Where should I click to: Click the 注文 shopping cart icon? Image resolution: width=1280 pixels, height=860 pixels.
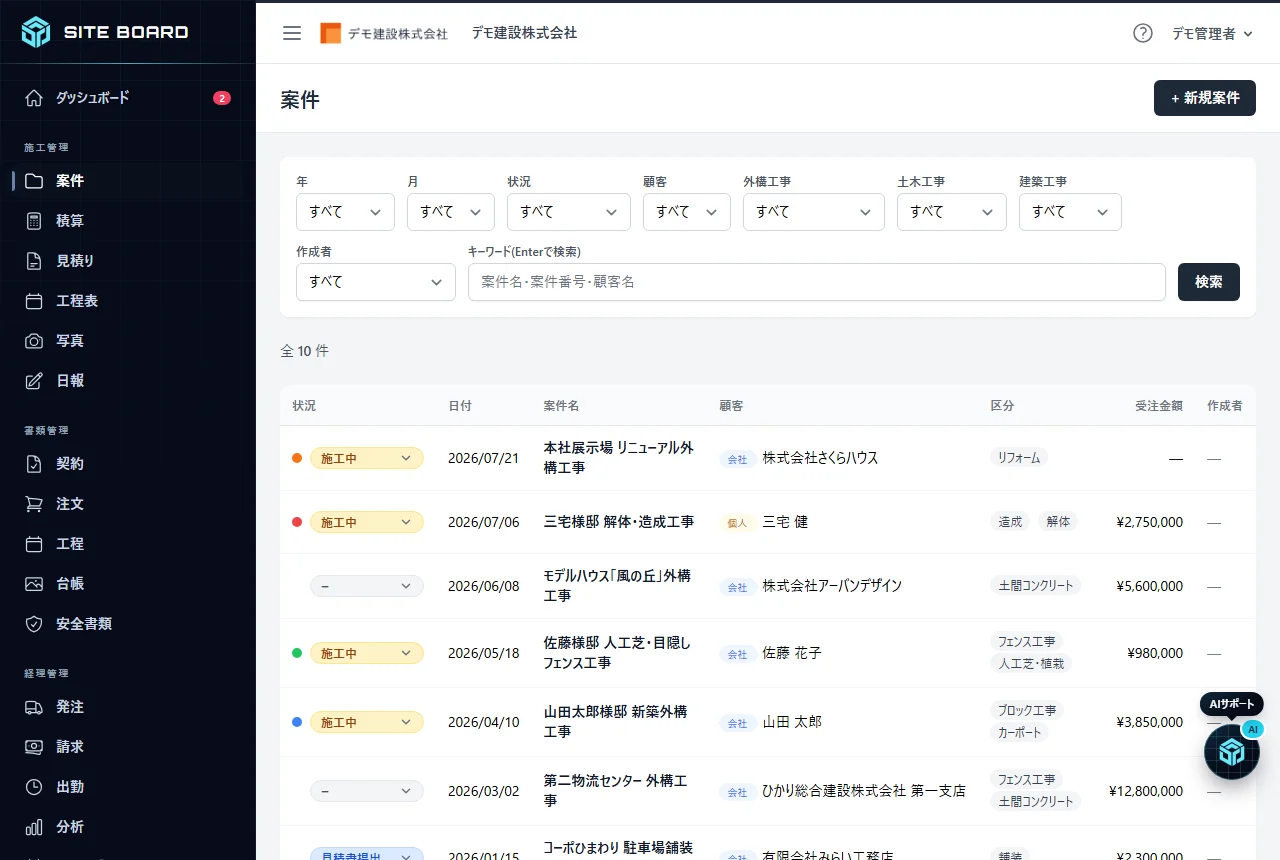34,504
